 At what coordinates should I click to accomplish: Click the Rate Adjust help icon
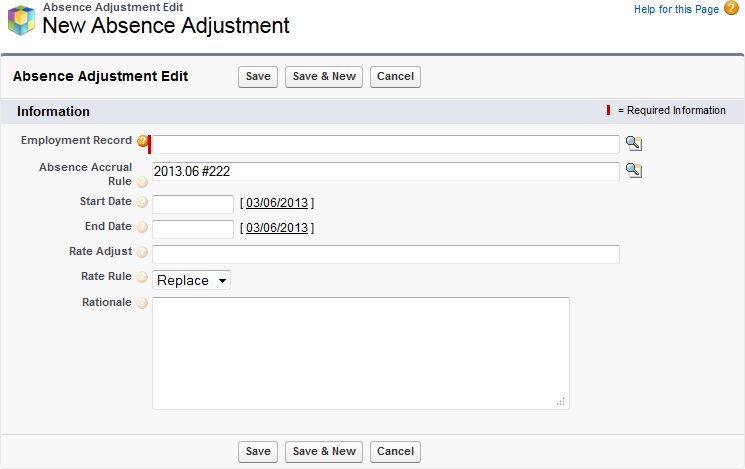click(x=142, y=253)
